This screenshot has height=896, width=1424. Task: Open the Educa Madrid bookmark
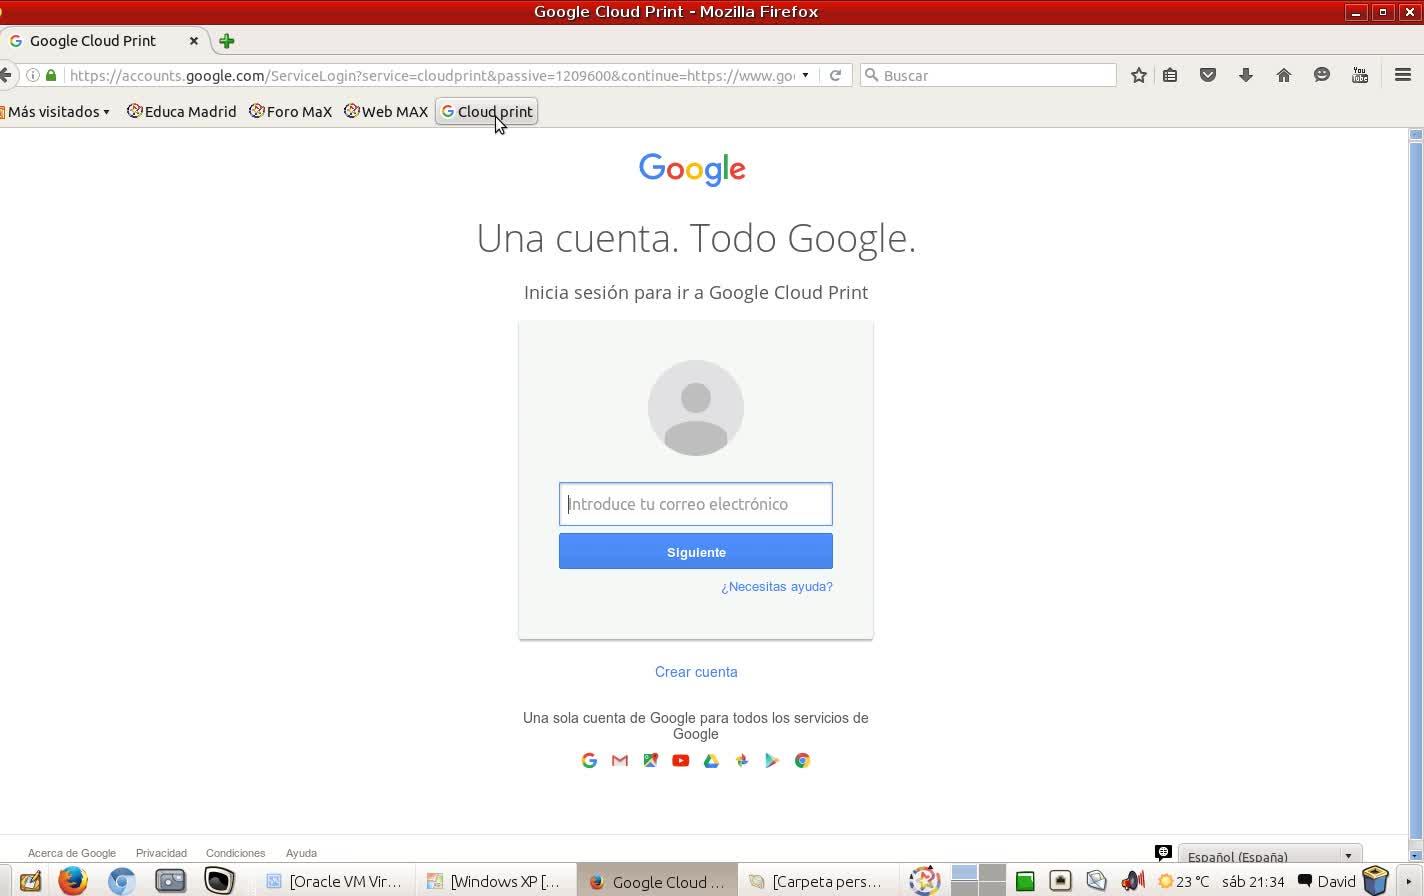(x=182, y=111)
